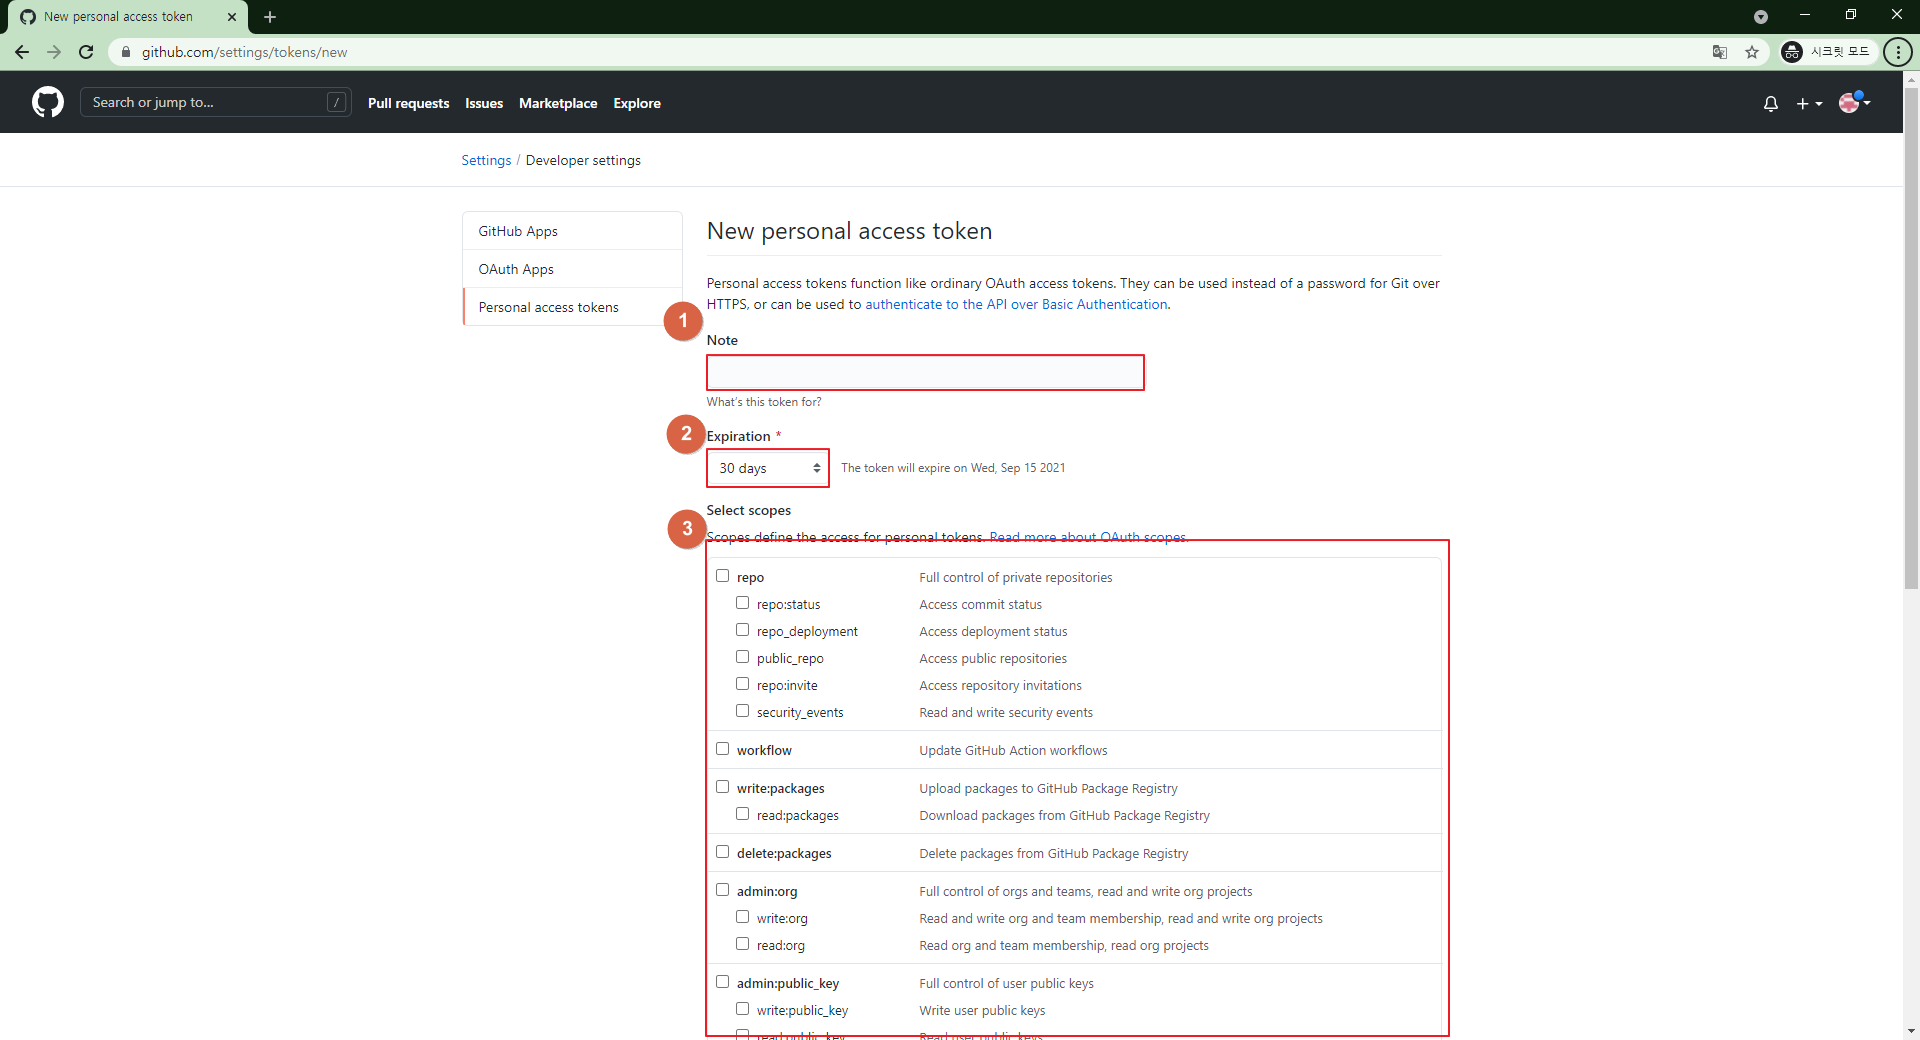Viewport: 1920px width, 1040px height.
Task: Click the tab search dropdown in title bar
Action: [x=1761, y=16]
